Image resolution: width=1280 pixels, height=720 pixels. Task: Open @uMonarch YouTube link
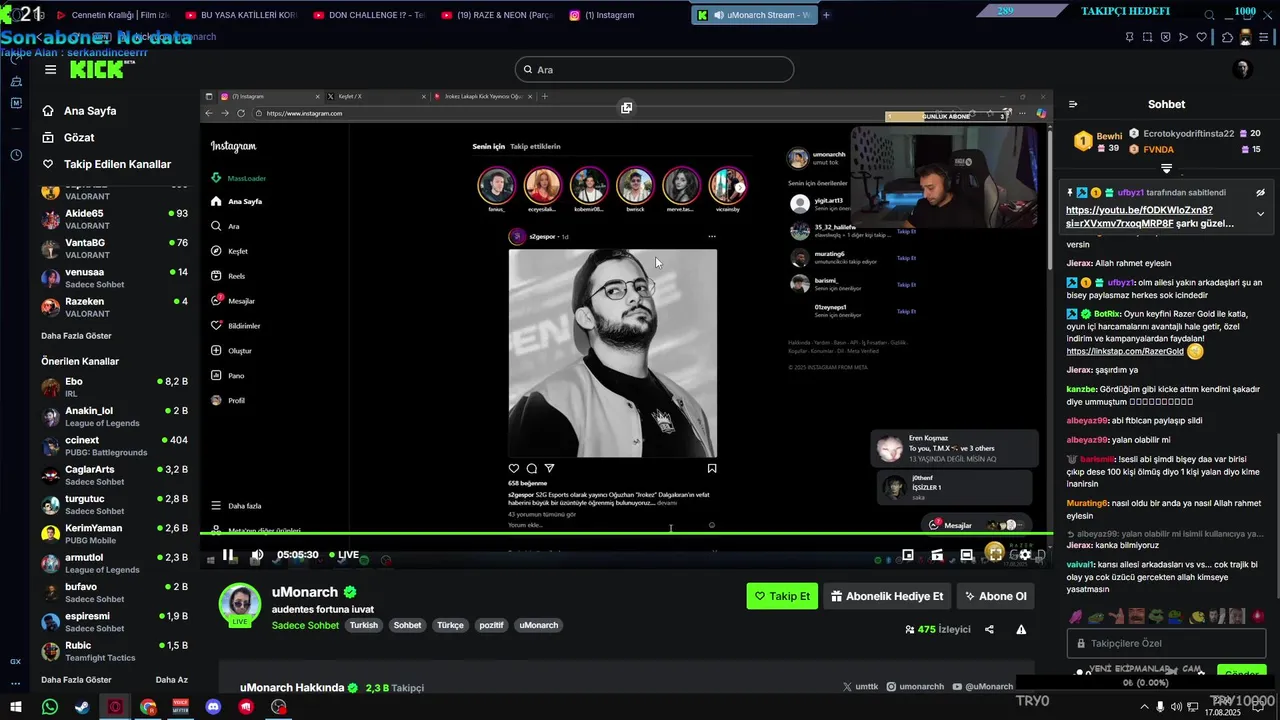click(982, 687)
